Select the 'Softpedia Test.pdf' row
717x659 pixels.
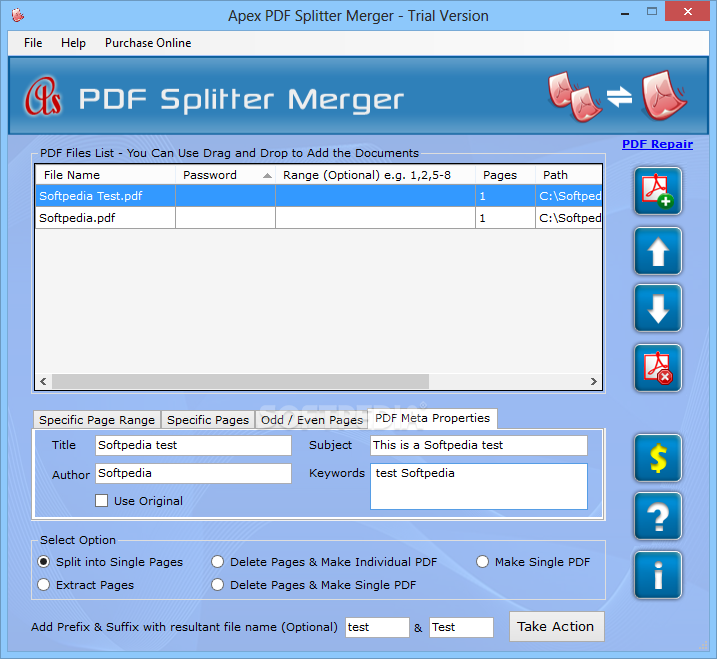[x=319, y=196]
